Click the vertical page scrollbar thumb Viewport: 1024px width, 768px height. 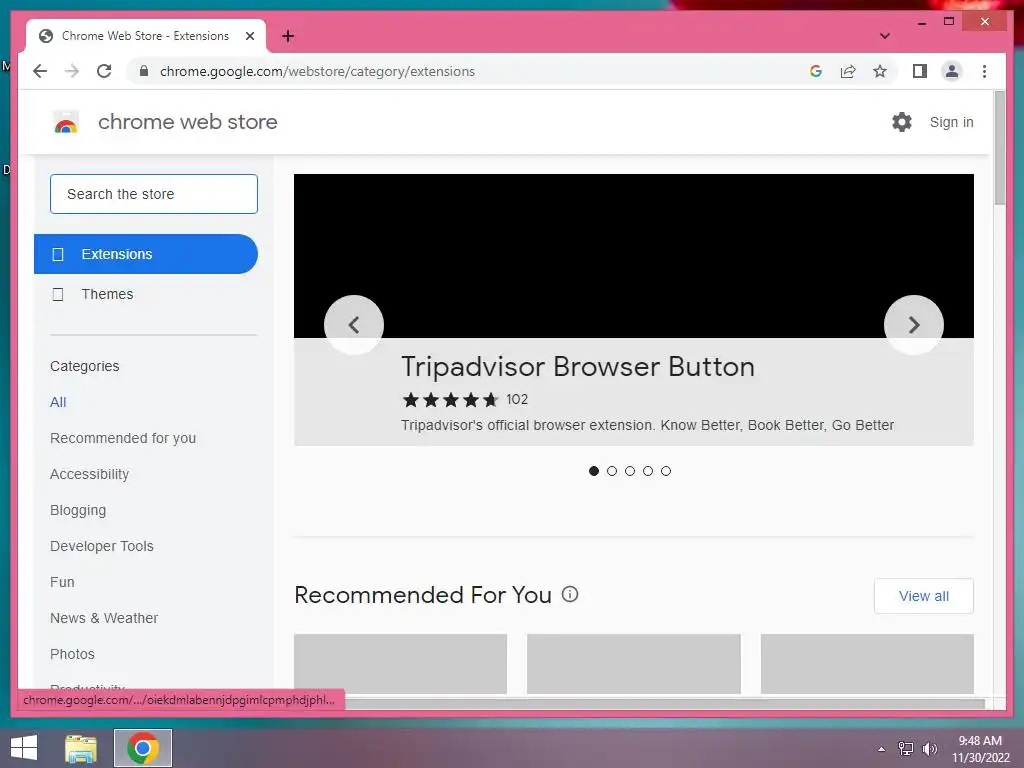tap(999, 148)
